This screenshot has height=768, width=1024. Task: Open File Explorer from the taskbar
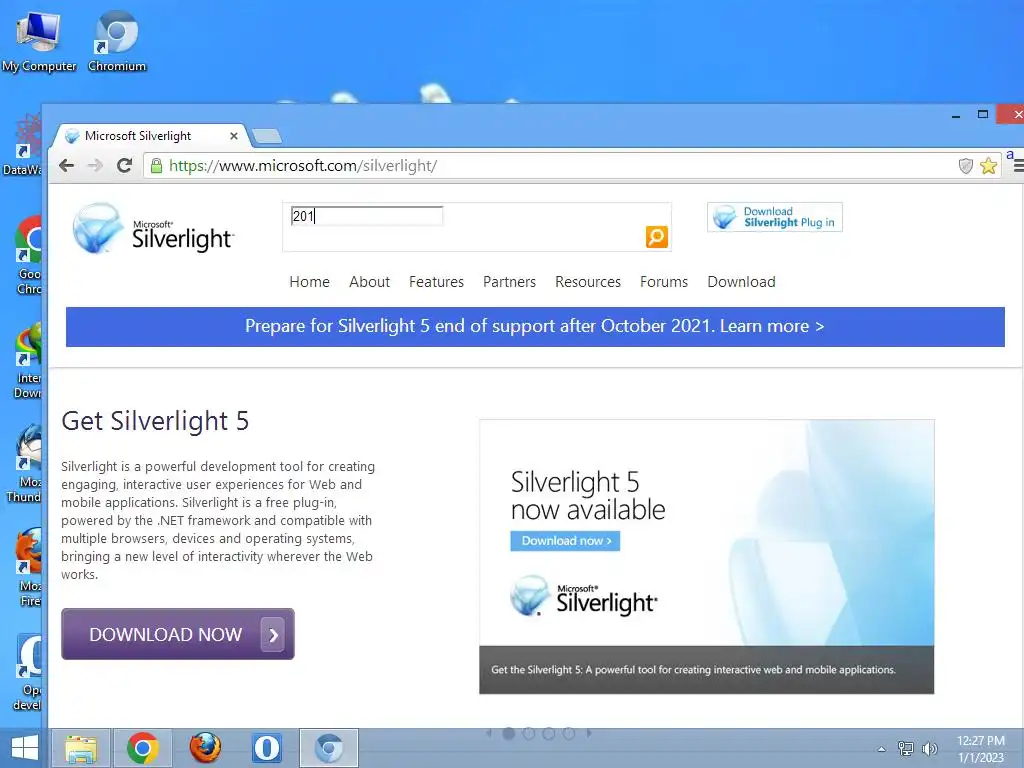pyautogui.click(x=81, y=748)
